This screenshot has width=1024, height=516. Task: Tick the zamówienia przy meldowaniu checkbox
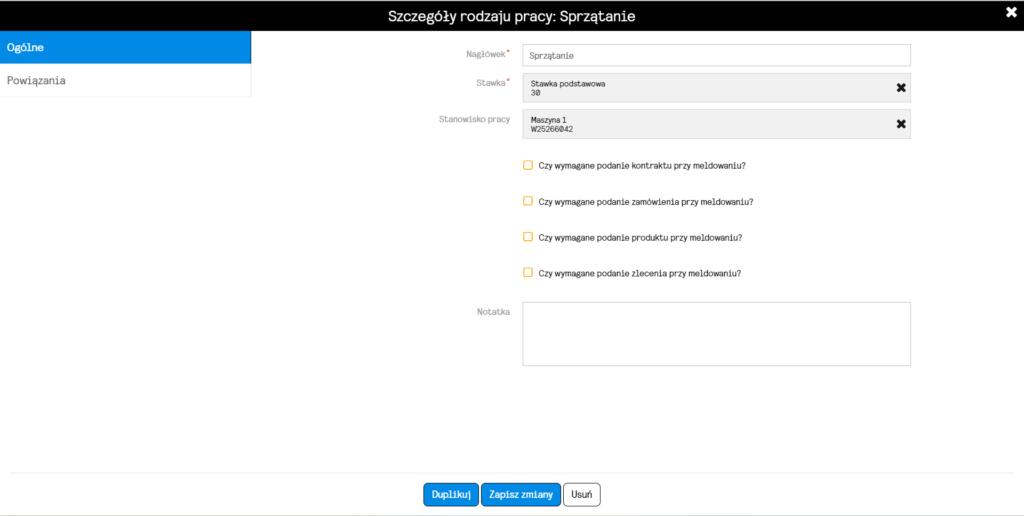[528, 201]
